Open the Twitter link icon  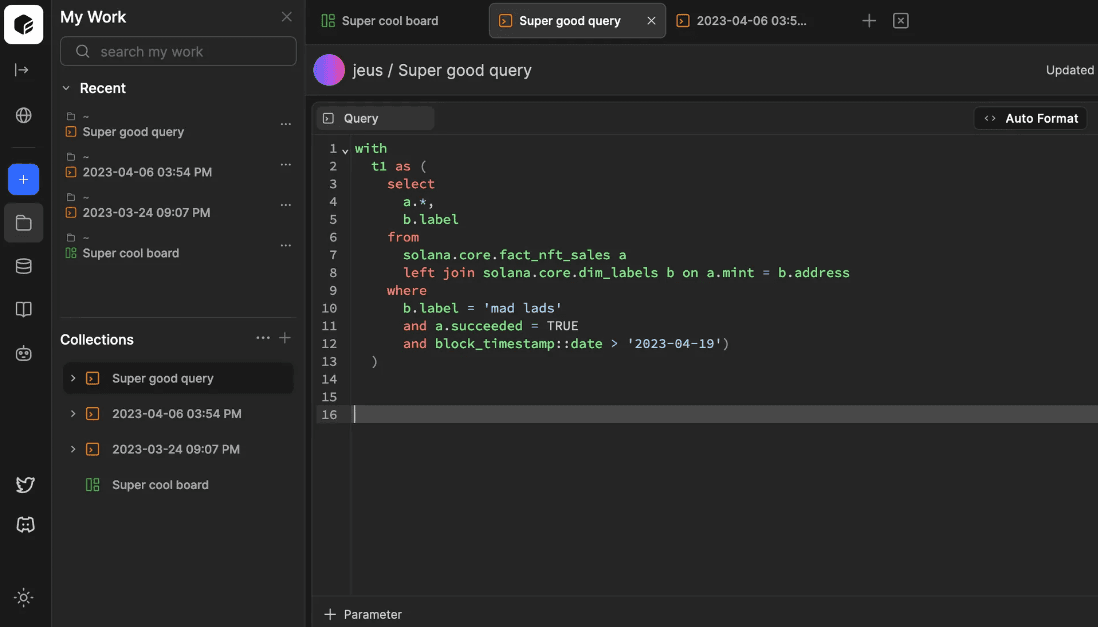[25, 485]
